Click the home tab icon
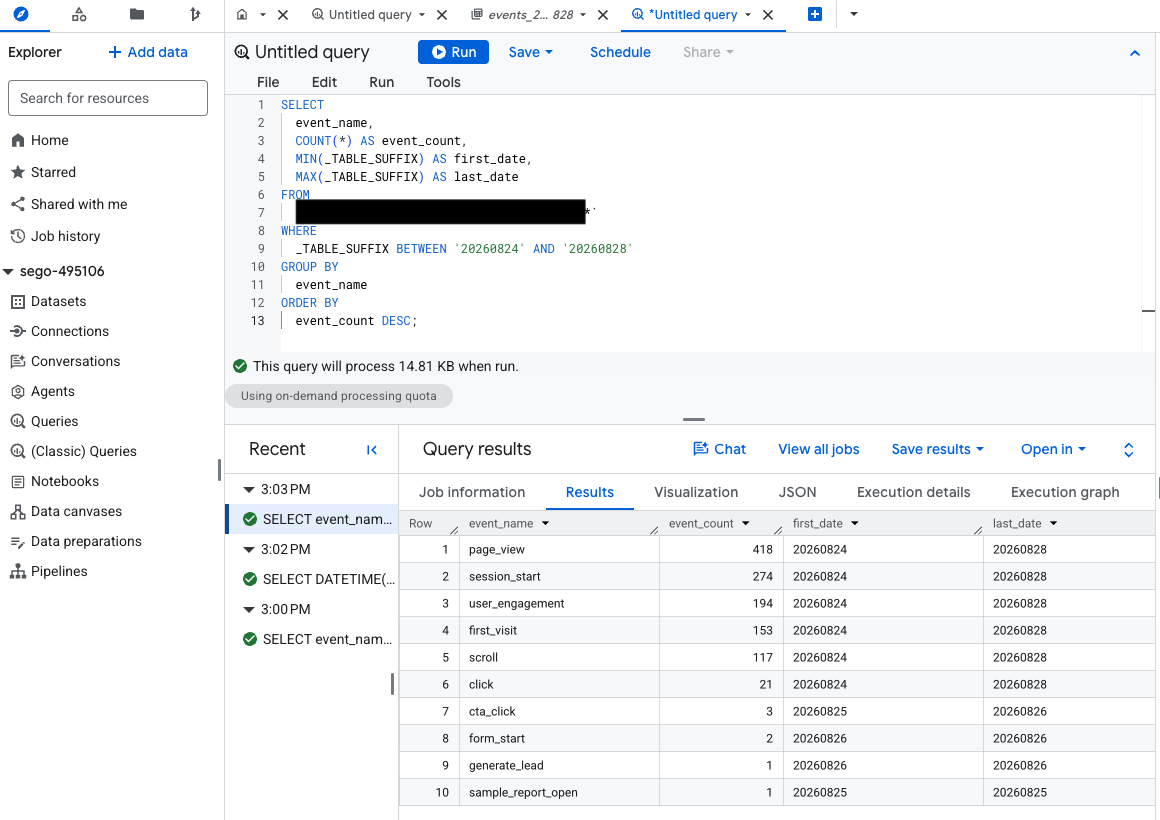 click(242, 14)
